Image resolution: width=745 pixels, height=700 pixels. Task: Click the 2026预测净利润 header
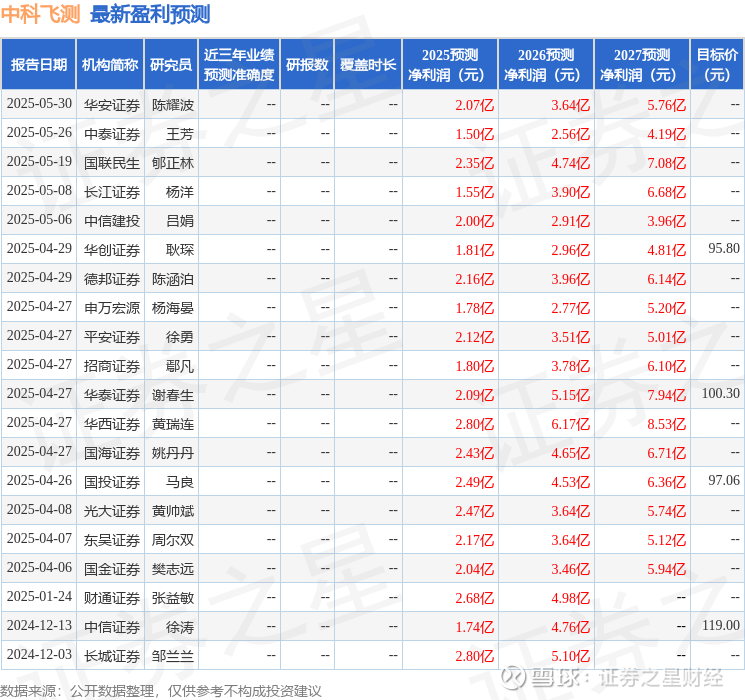pyautogui.click(x=546, y=65)
